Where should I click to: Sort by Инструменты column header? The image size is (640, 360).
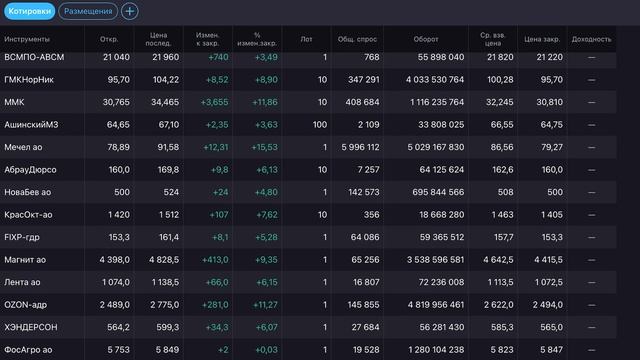click(x=27, y=39)
